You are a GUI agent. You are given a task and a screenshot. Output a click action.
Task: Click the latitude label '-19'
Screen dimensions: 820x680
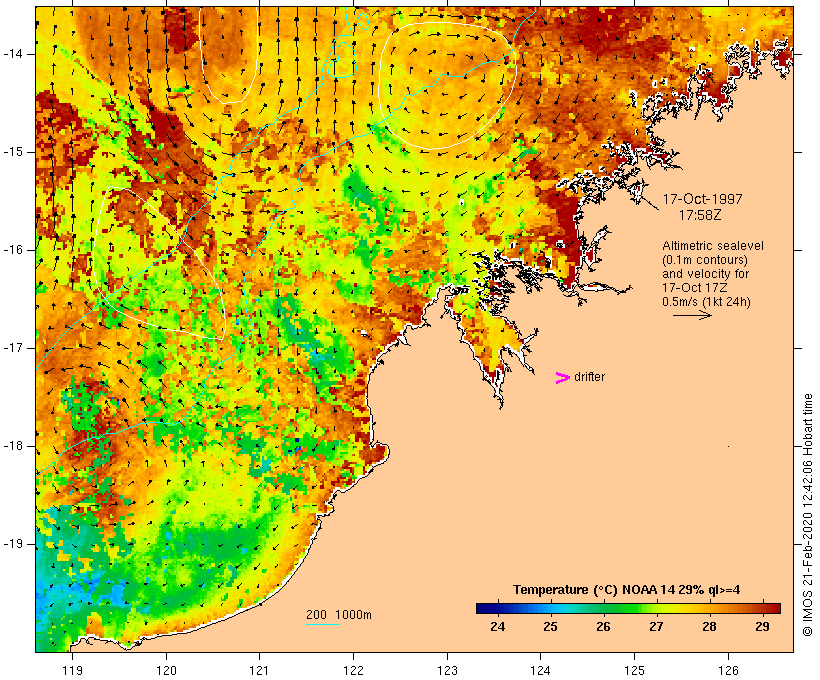click(x=12, y=545)
